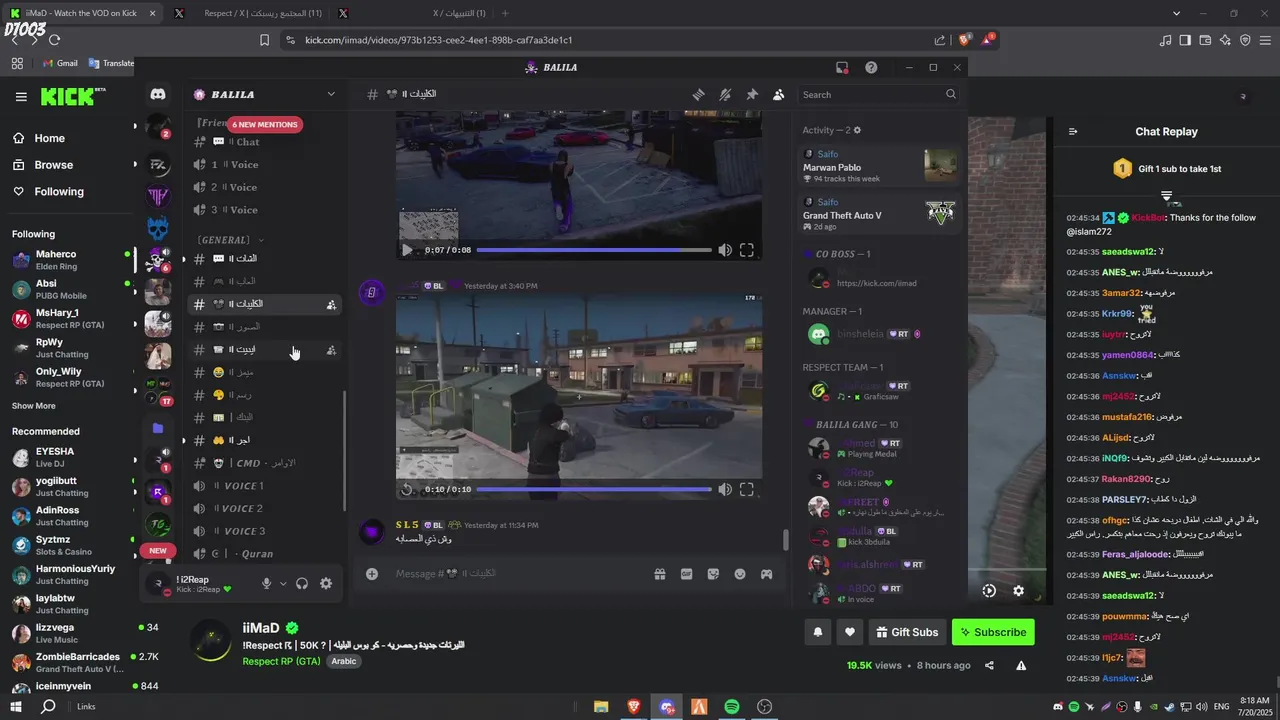Join the VOICE 1 channel
The width and height of the screenshot is (1280, 720).
(265, 486)
